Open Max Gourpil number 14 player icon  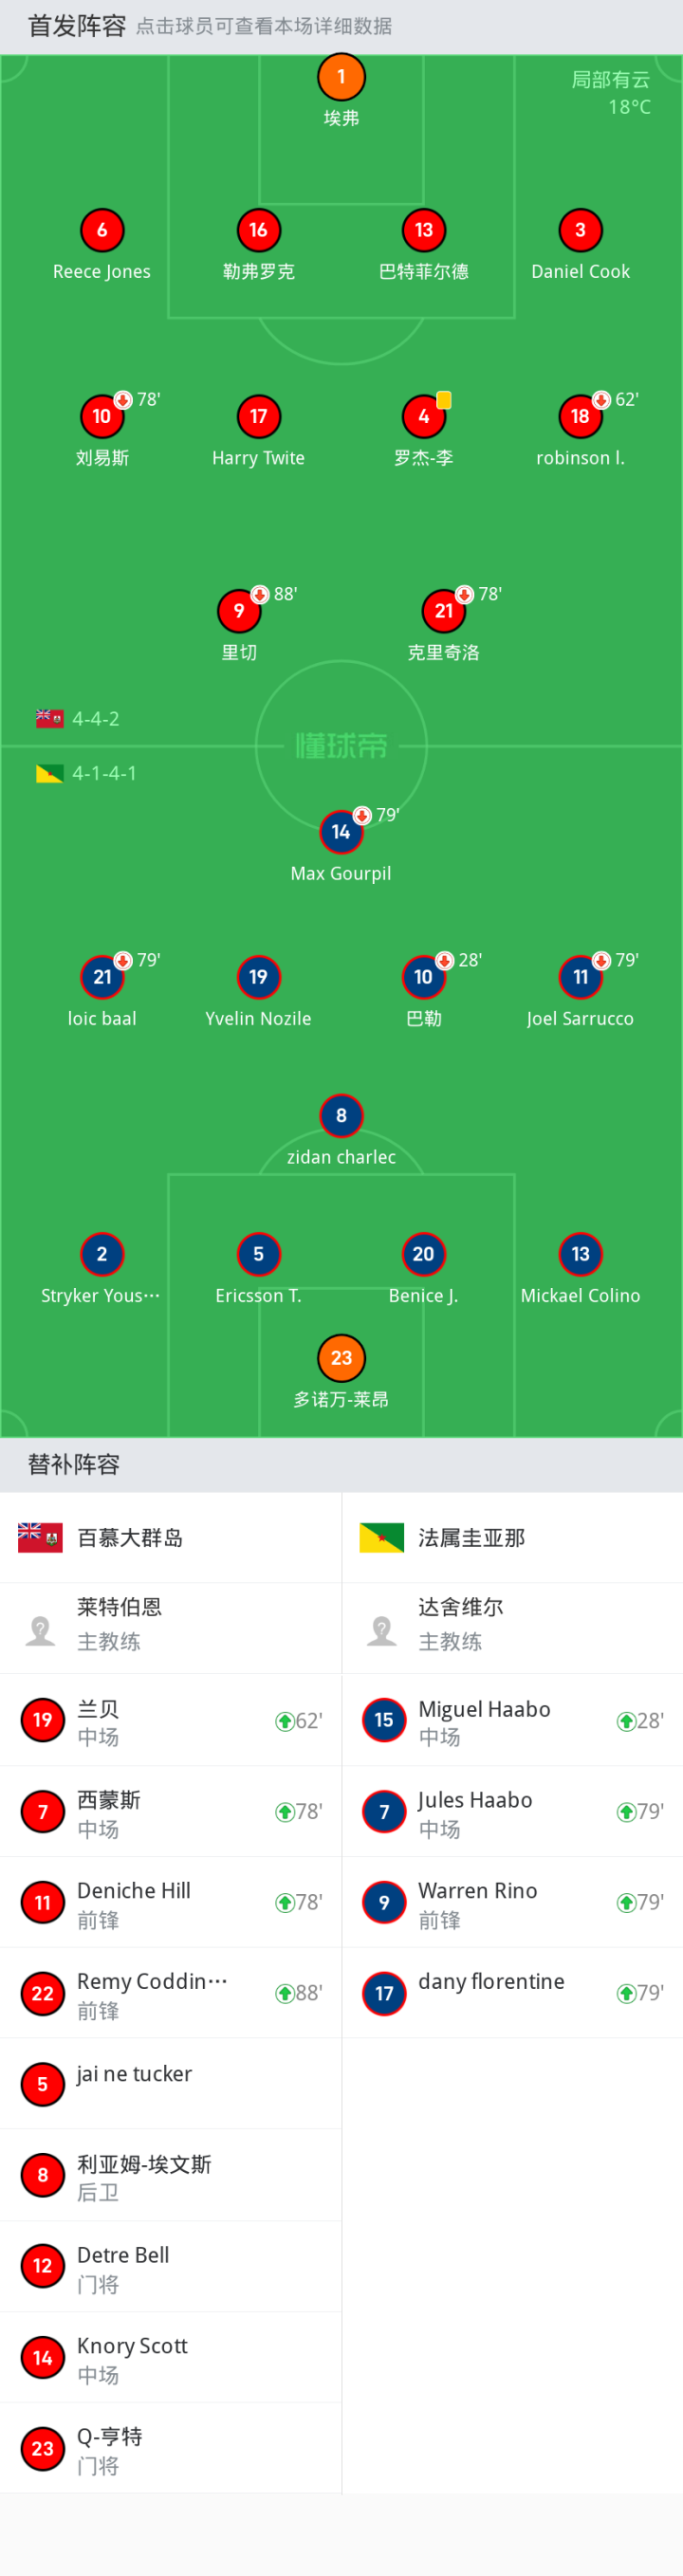coord(341,832)
